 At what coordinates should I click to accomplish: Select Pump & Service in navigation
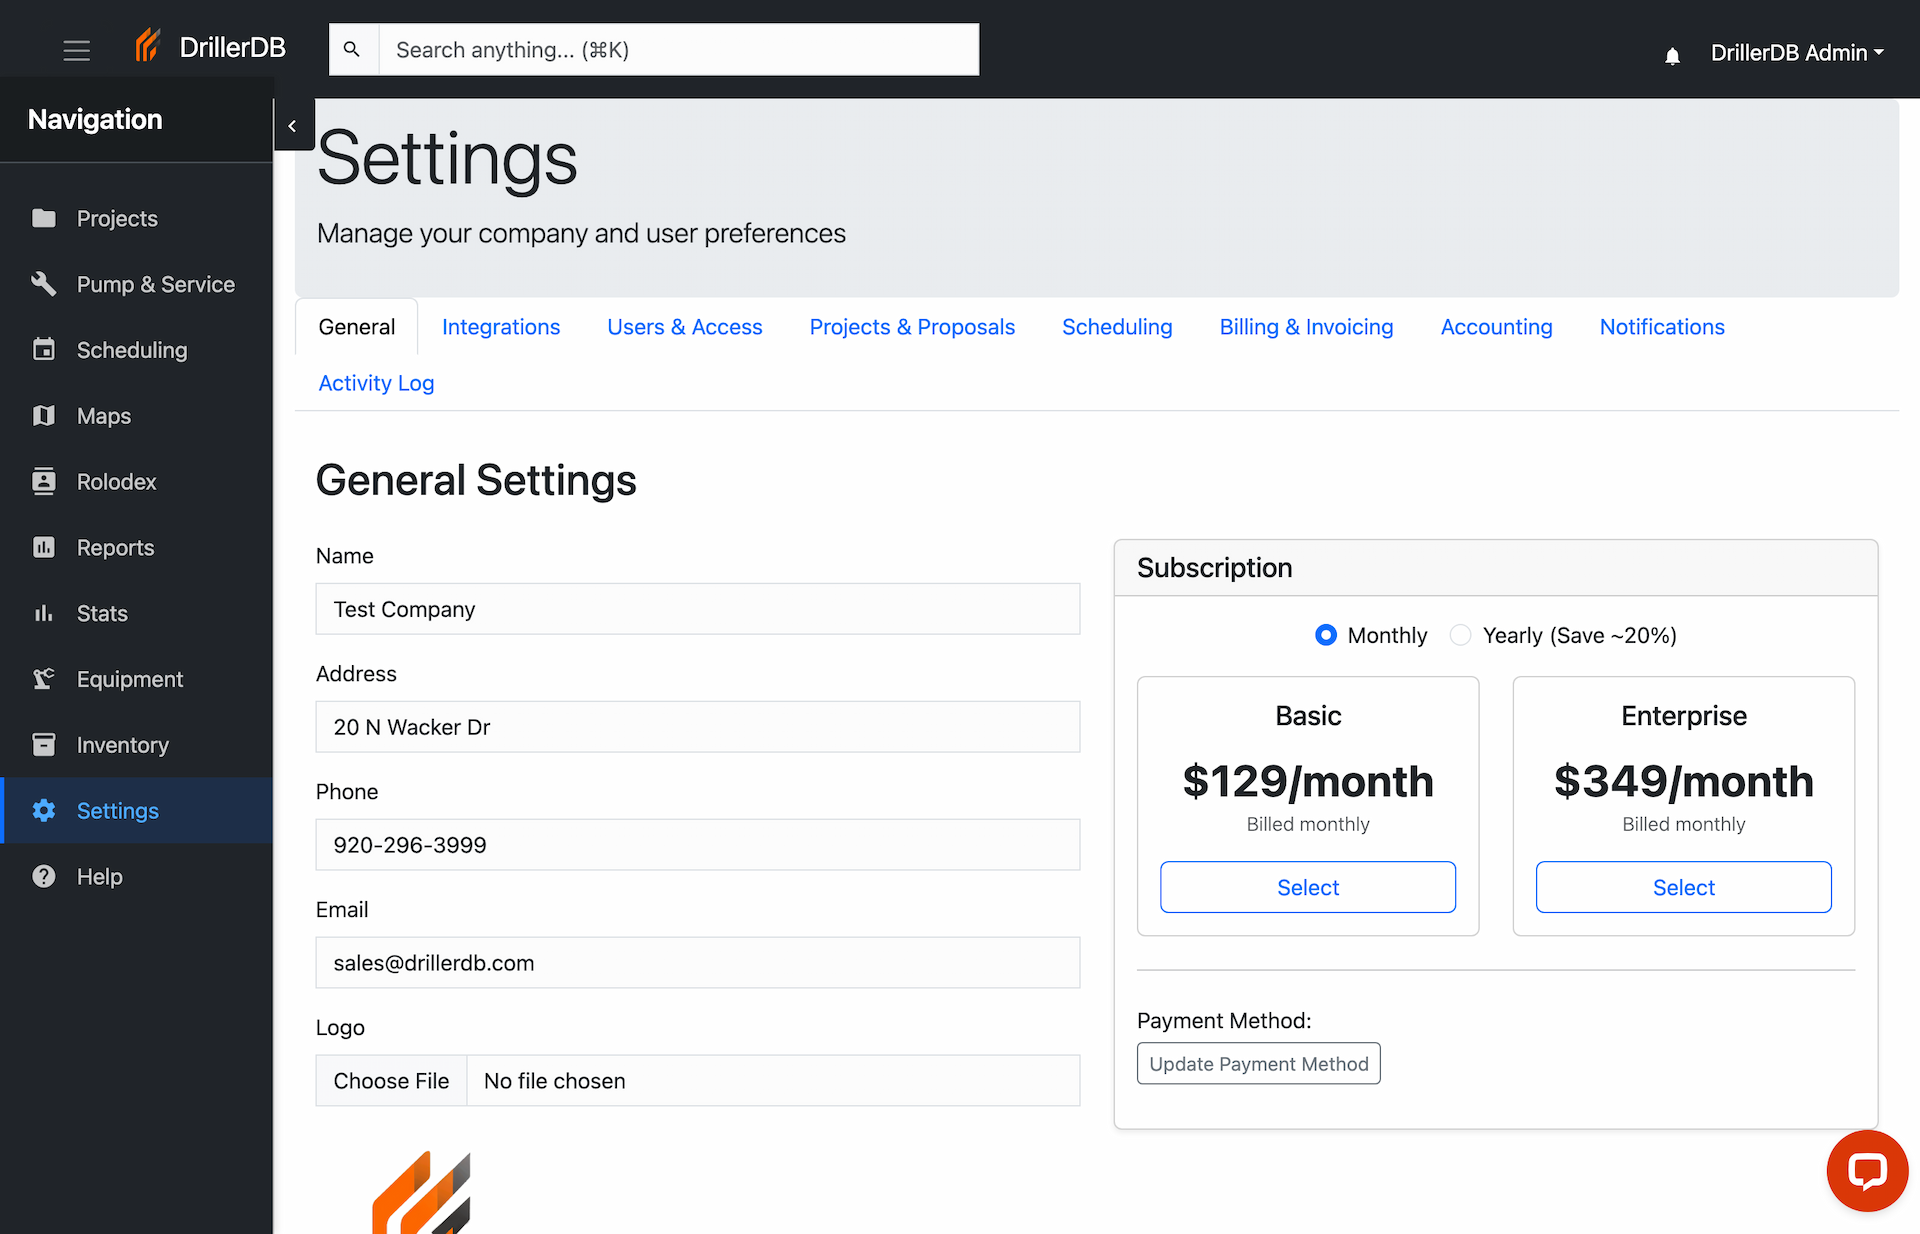tap(155, 284)
